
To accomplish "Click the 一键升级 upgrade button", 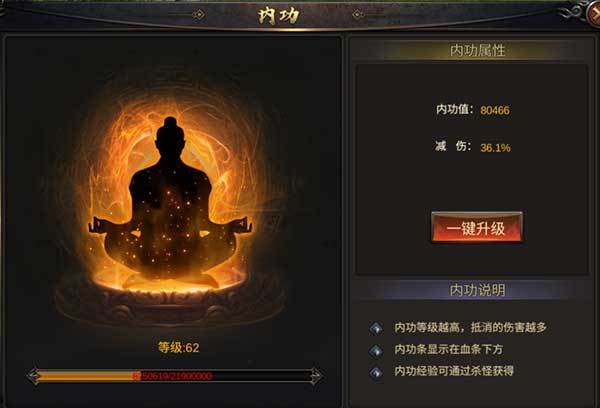I will [x=477, y=228].
